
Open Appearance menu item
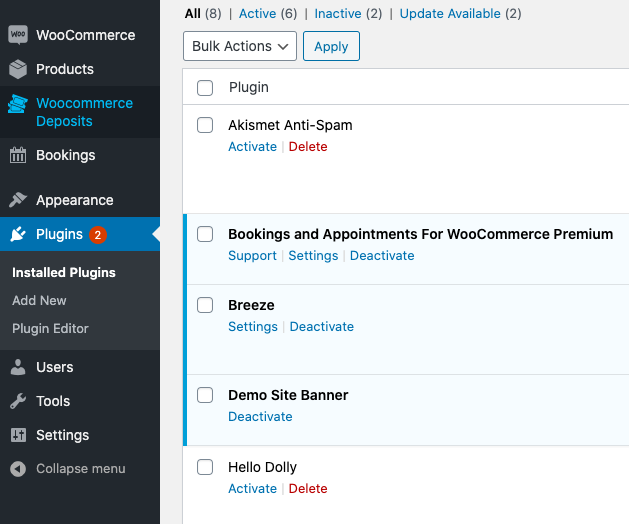(x=75, y=200)
